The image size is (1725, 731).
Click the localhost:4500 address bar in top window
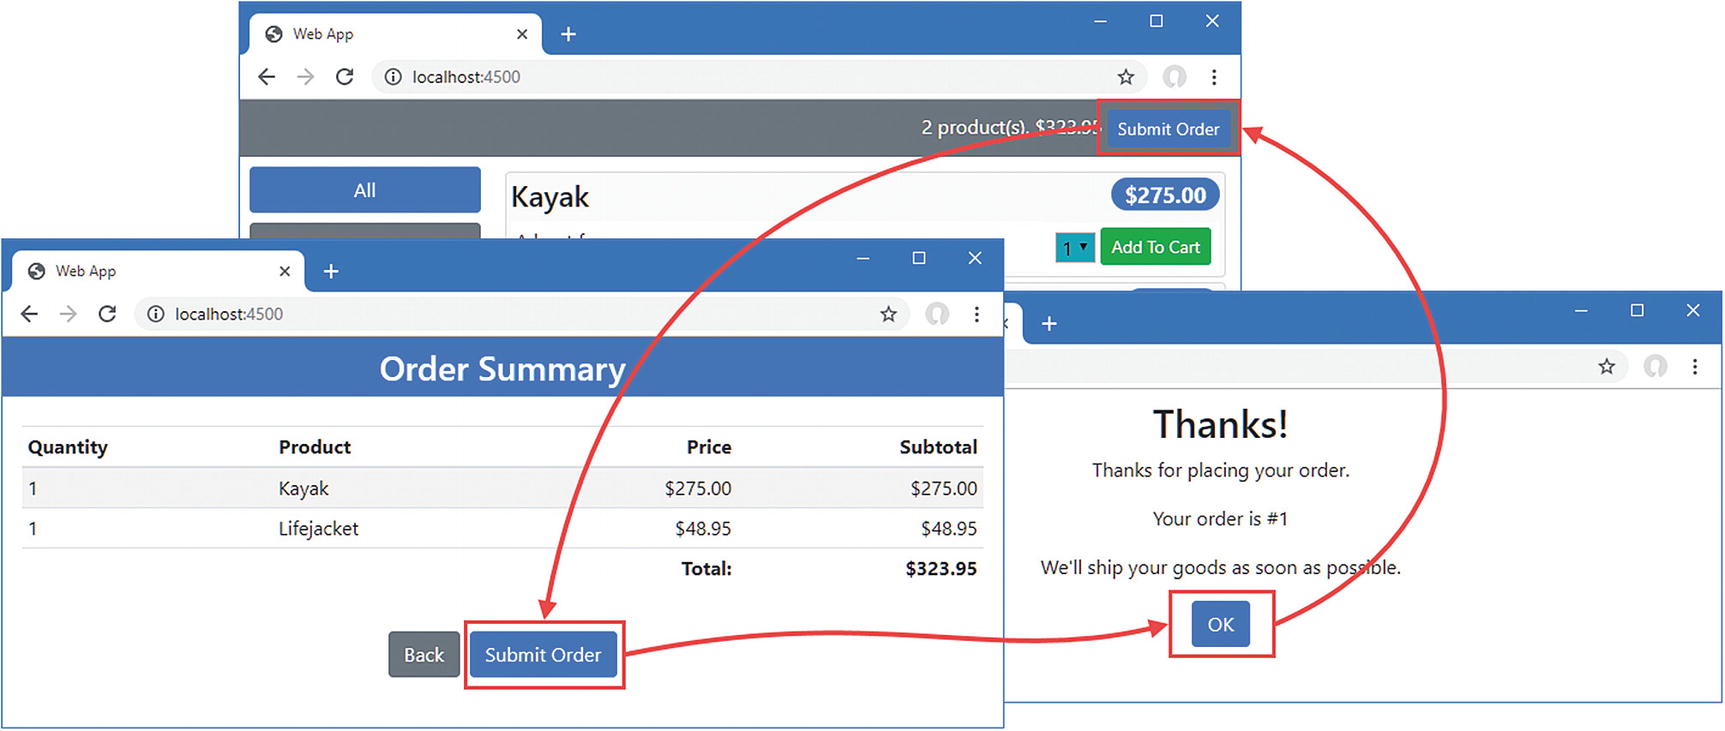point(700,77)
